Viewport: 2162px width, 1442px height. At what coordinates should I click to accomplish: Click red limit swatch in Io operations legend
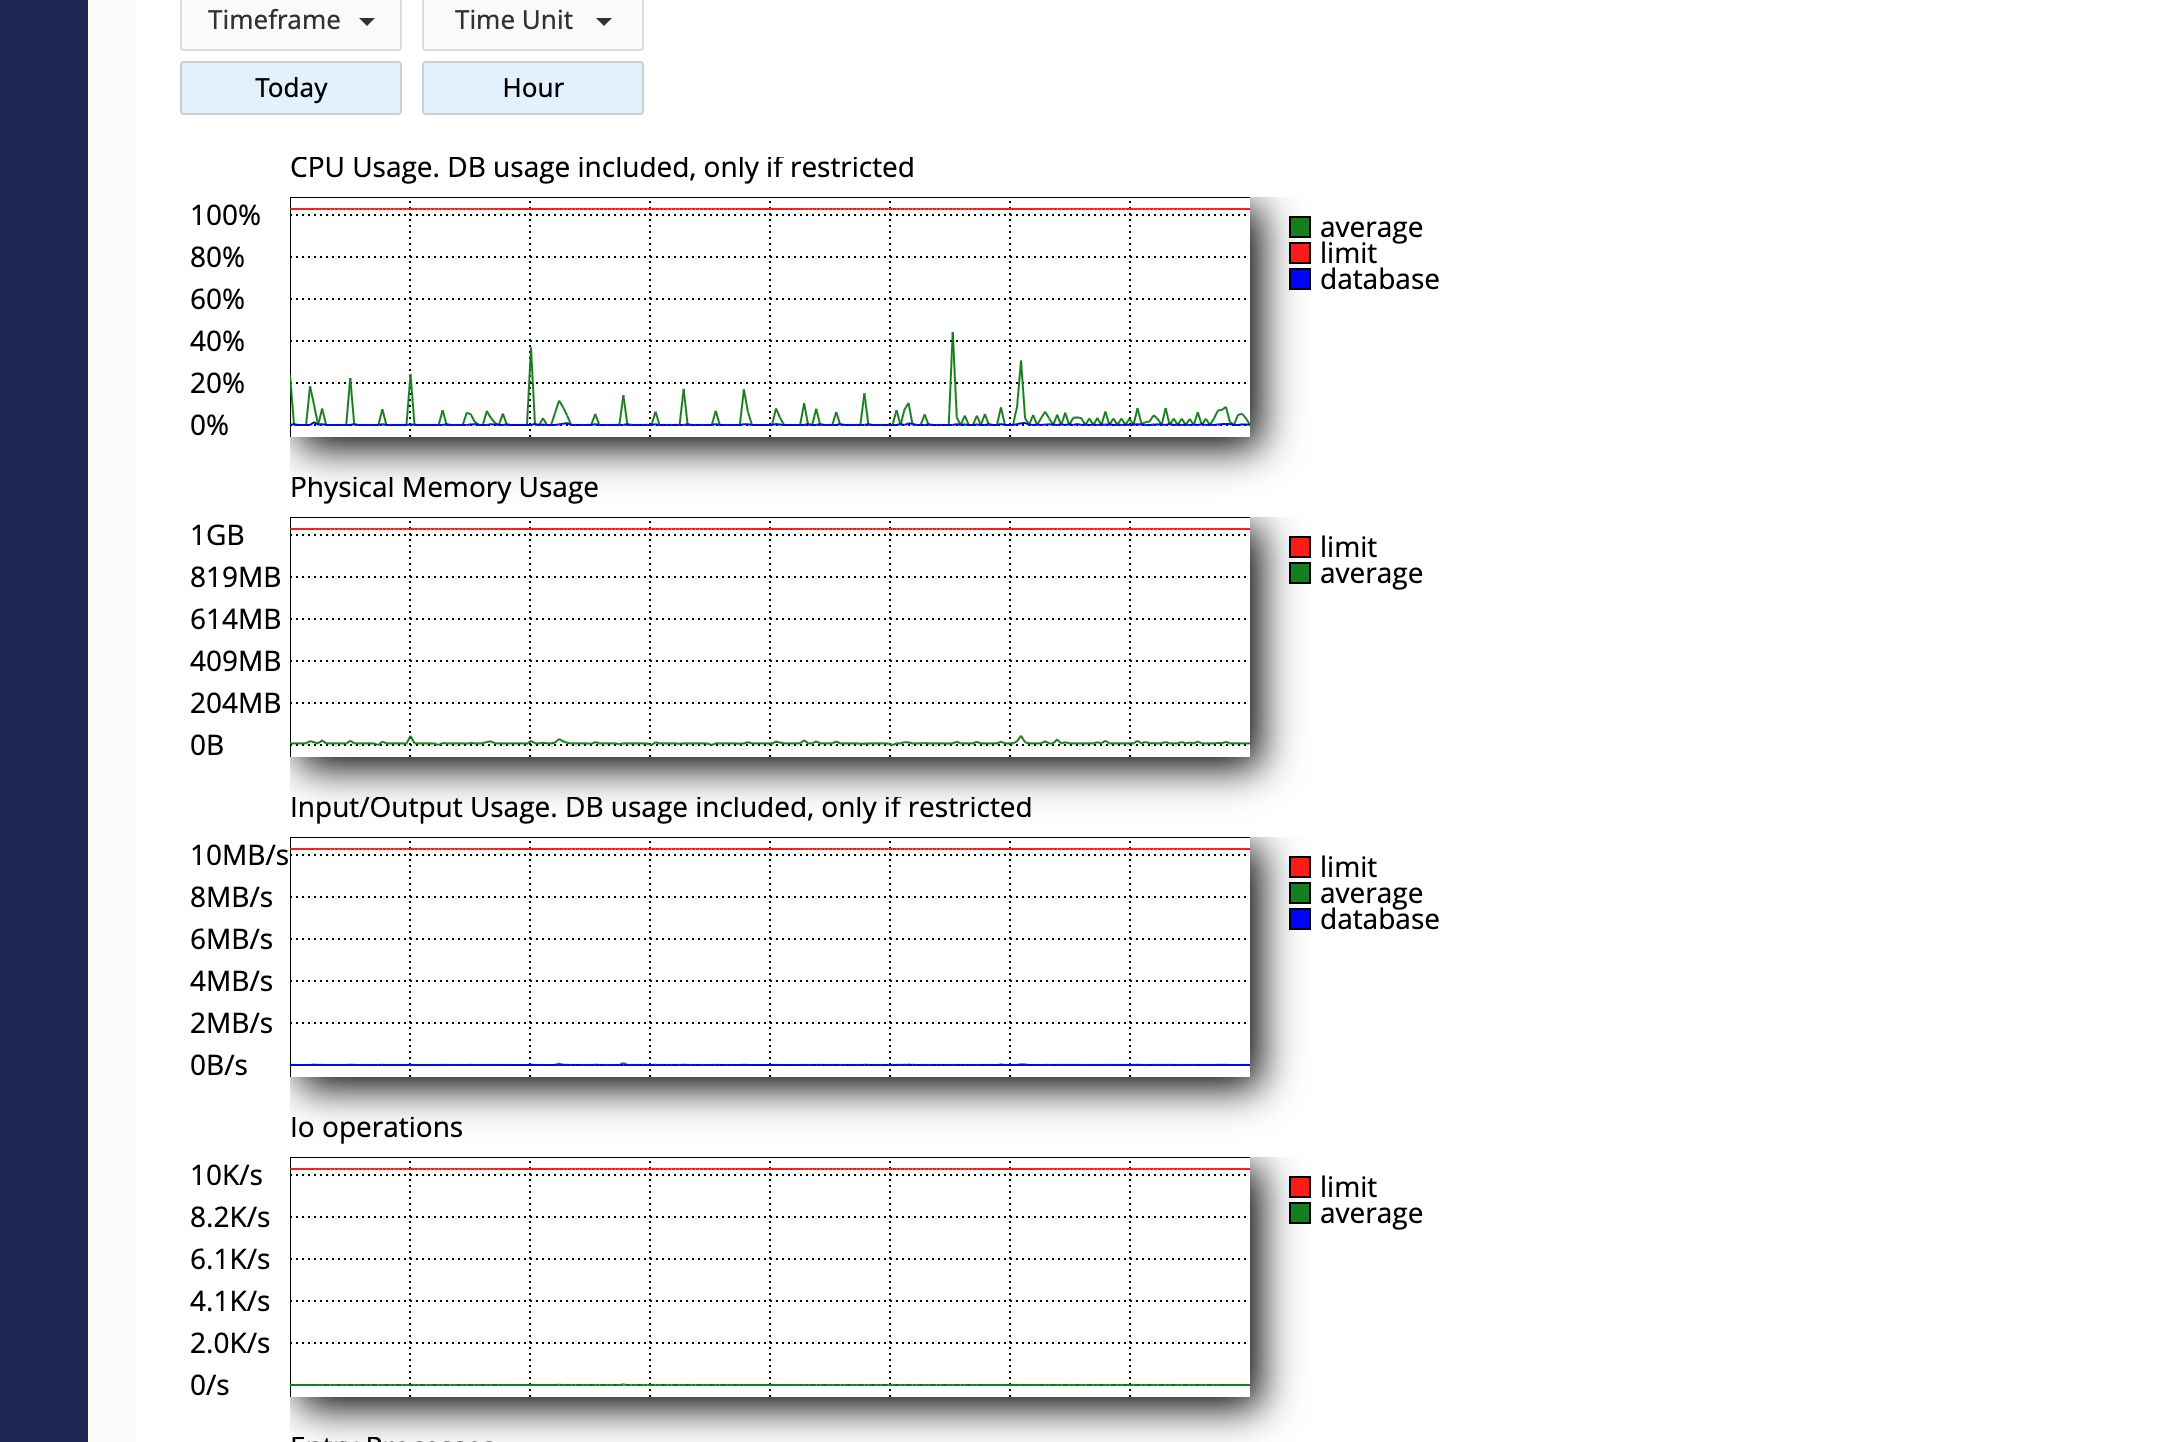[x=1300, y=1187]
